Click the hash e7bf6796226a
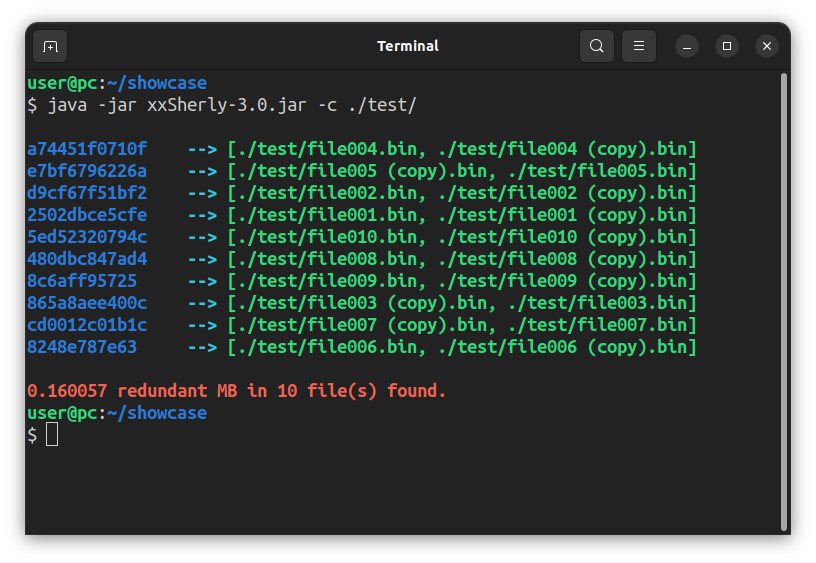Screen dimensions: 816x563 (x=87, y=171)
